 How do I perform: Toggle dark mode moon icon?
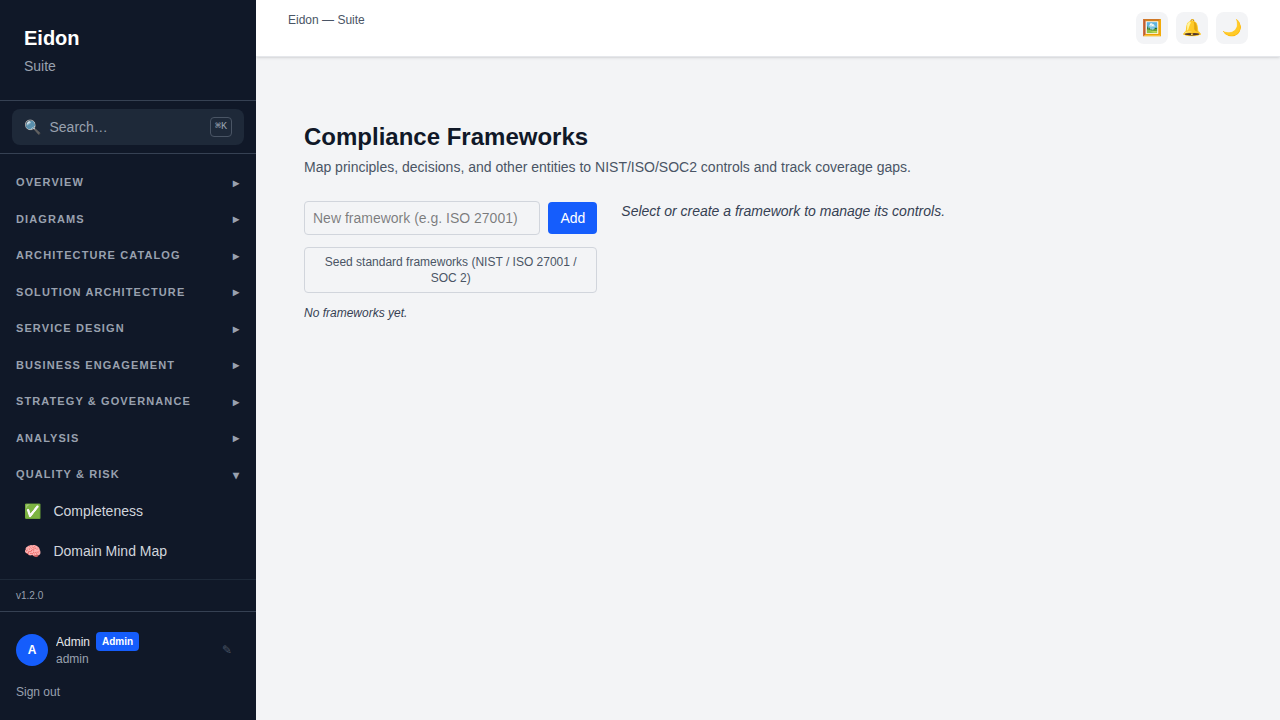[1232, 28]
